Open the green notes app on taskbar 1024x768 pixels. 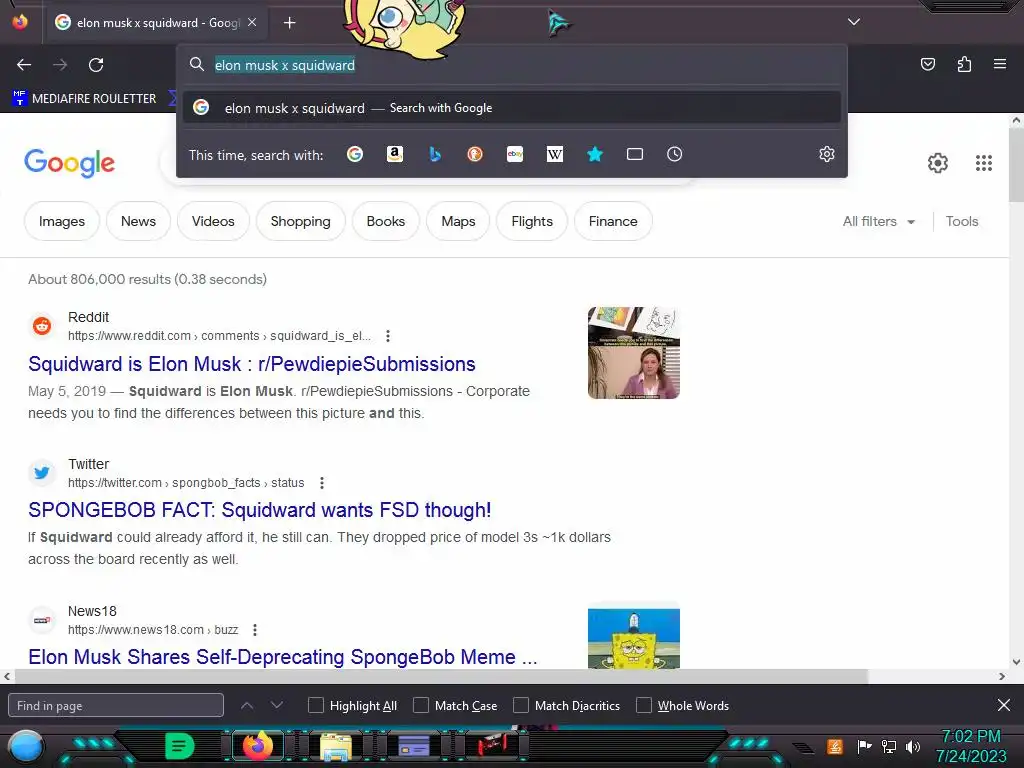pos(180,746)
